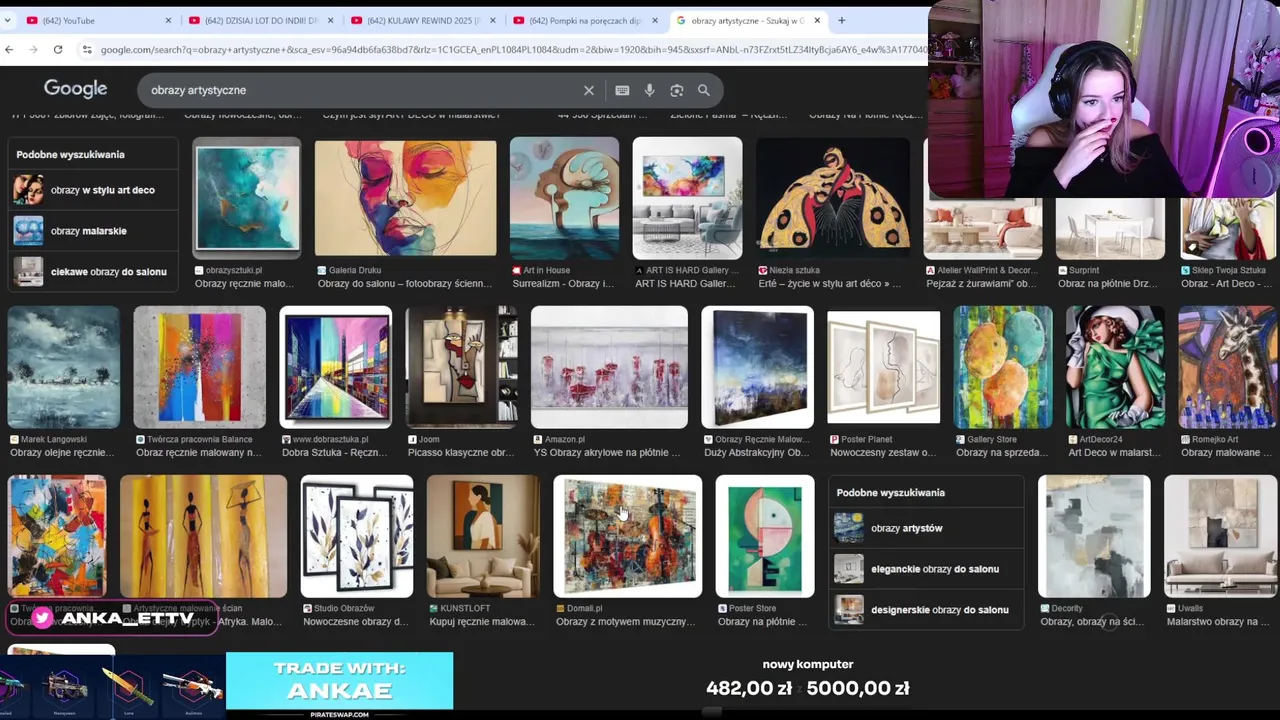Open the Afryka tryptyk yellow figures image
Viewport: 1280px width, 720px height.
[203, 536]
